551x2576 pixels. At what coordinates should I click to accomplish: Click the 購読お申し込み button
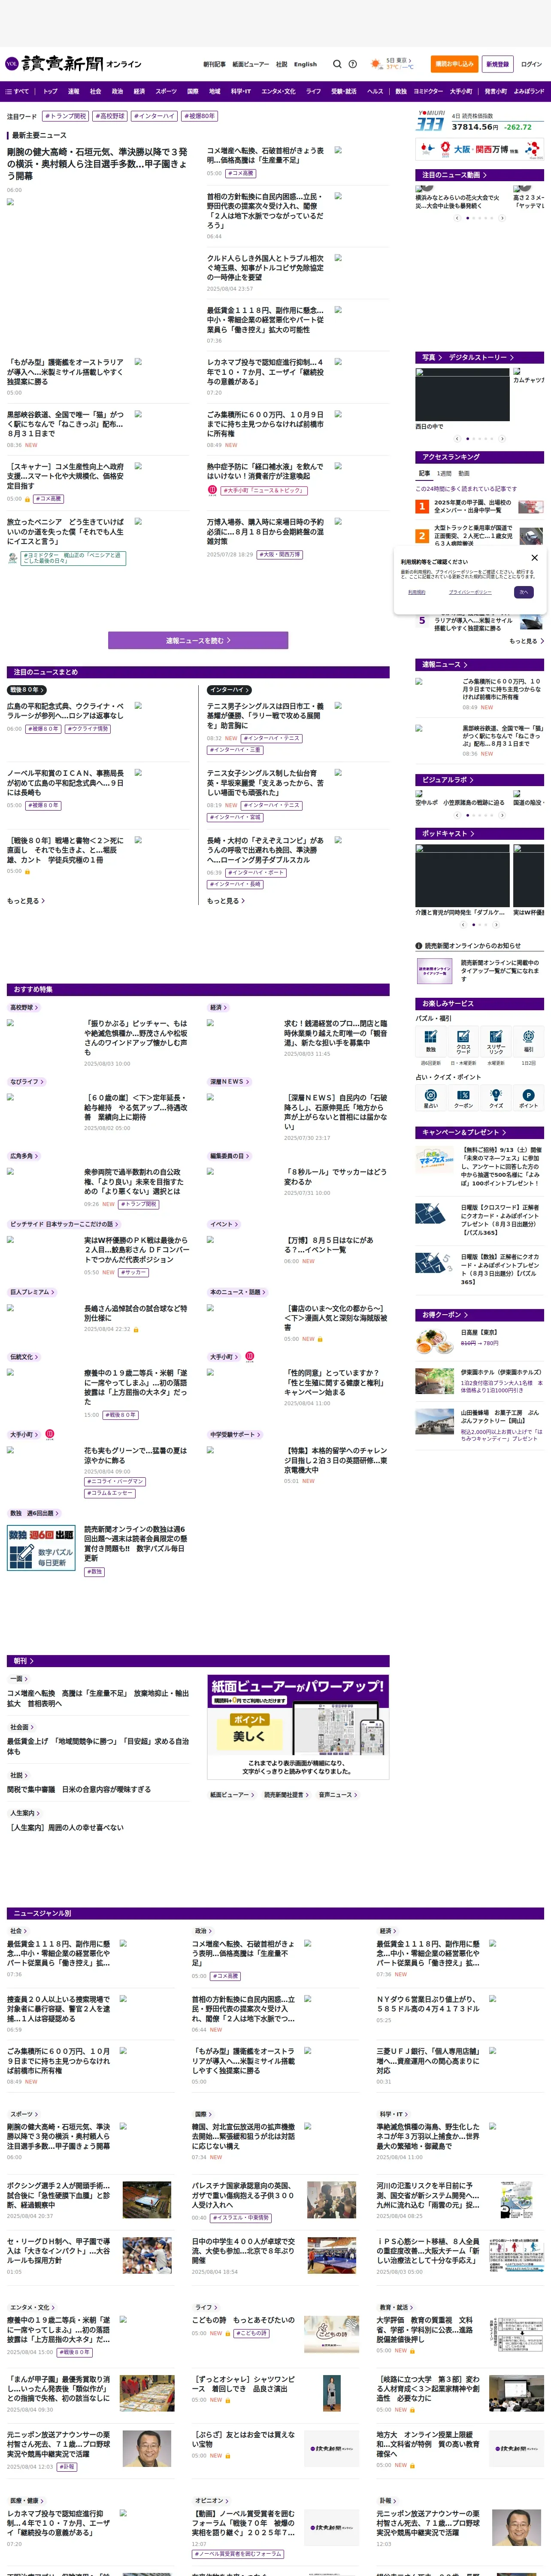click(x=454, y=64)
